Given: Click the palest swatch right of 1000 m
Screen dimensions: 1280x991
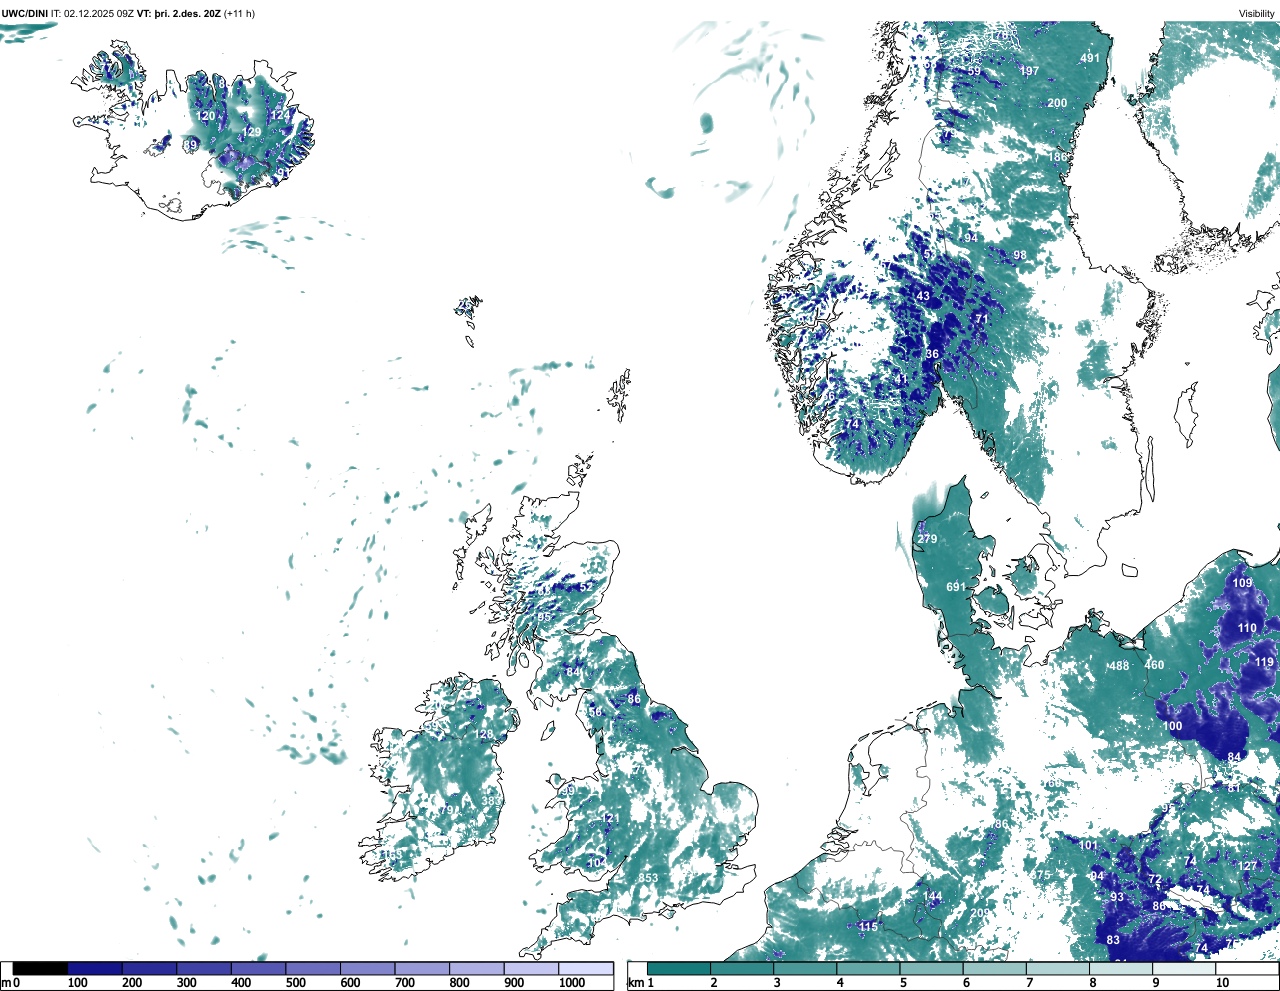Looking at the screenshot, I should click(x=586, y=968).
